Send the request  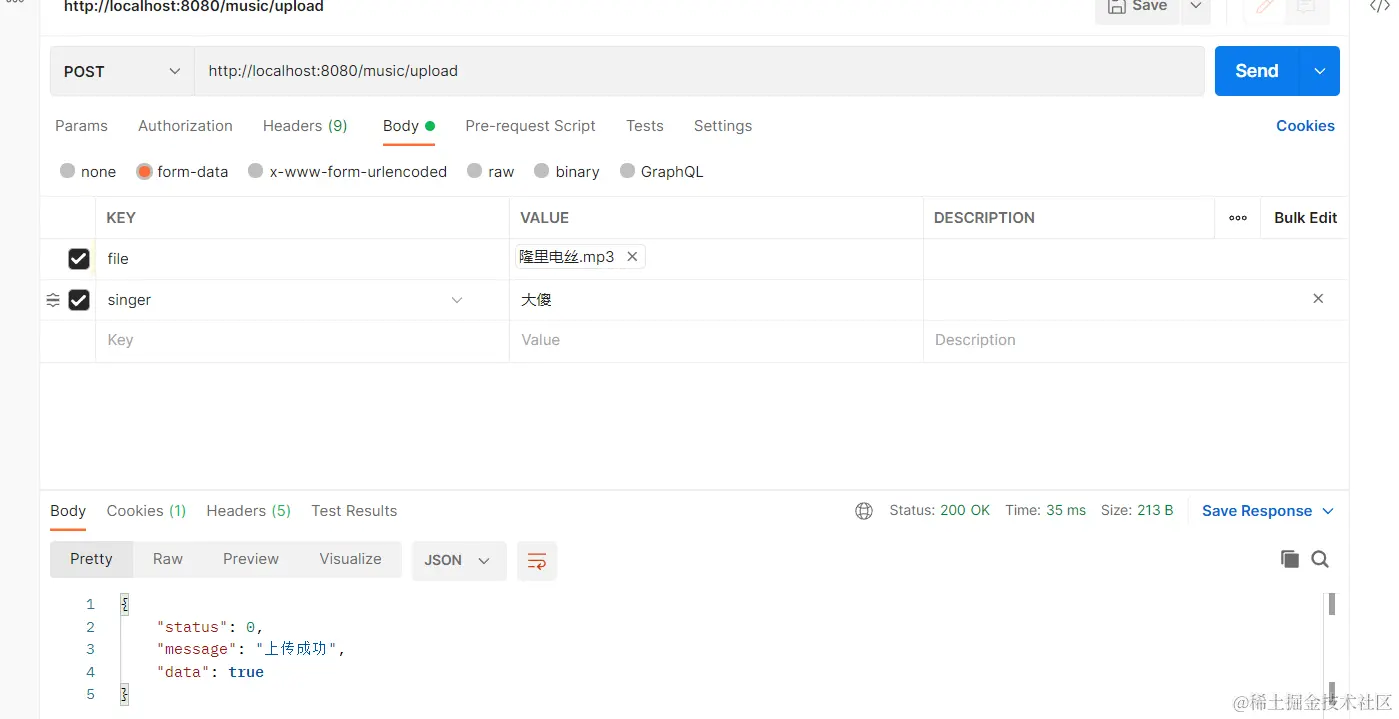coord(1257,71)
